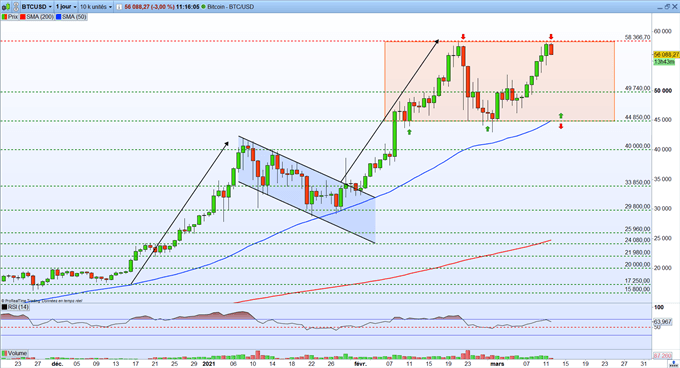Click the 15 800,00 level label

click(638, 290)
